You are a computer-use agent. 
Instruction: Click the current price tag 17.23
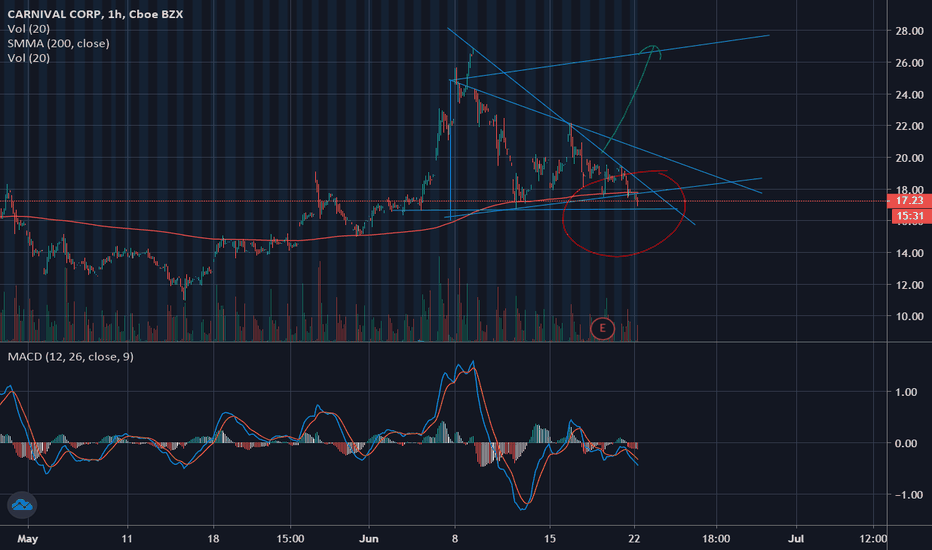click(x=909, y=201)
